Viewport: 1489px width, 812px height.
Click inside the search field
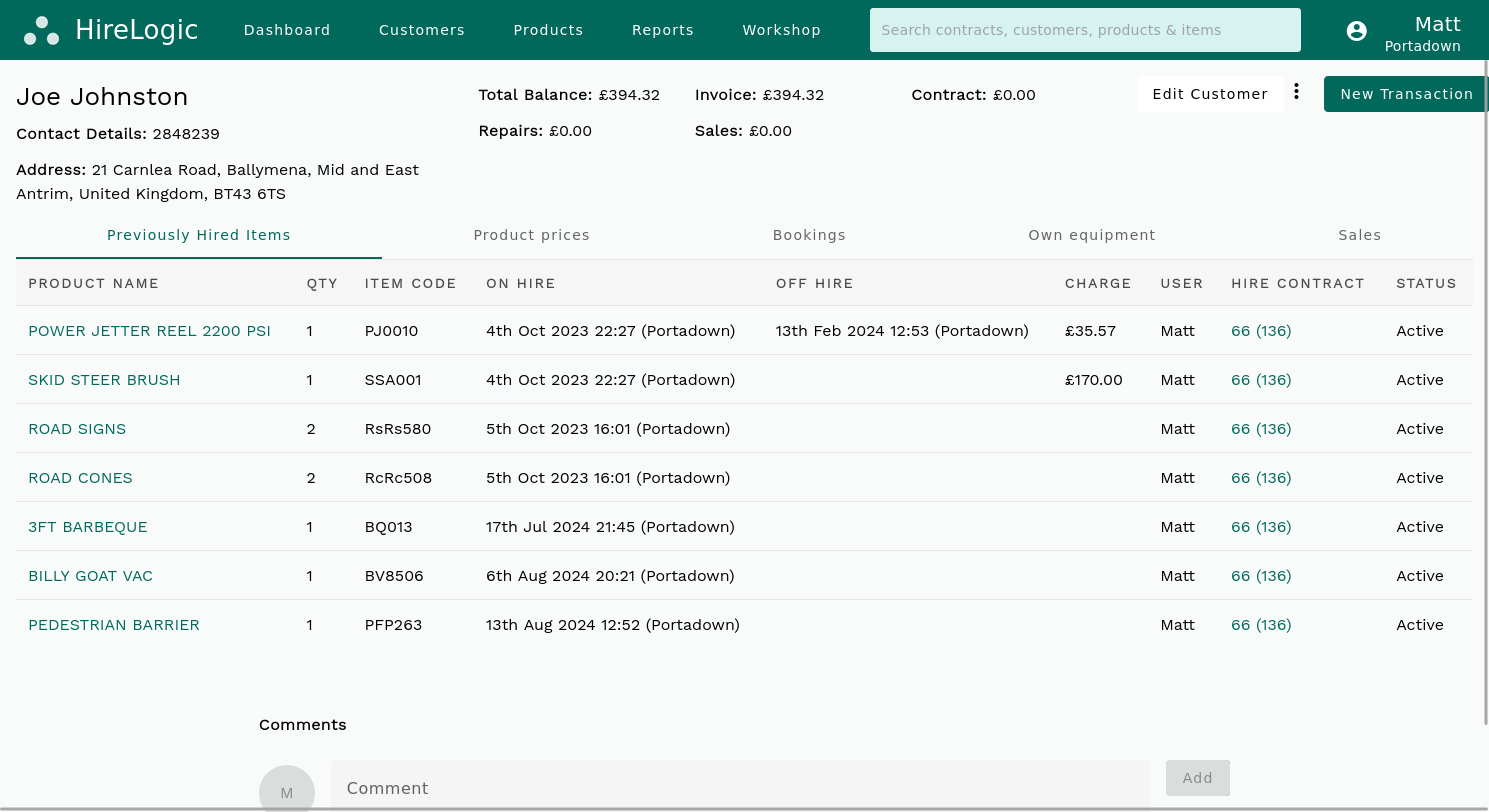point(1084,30)
